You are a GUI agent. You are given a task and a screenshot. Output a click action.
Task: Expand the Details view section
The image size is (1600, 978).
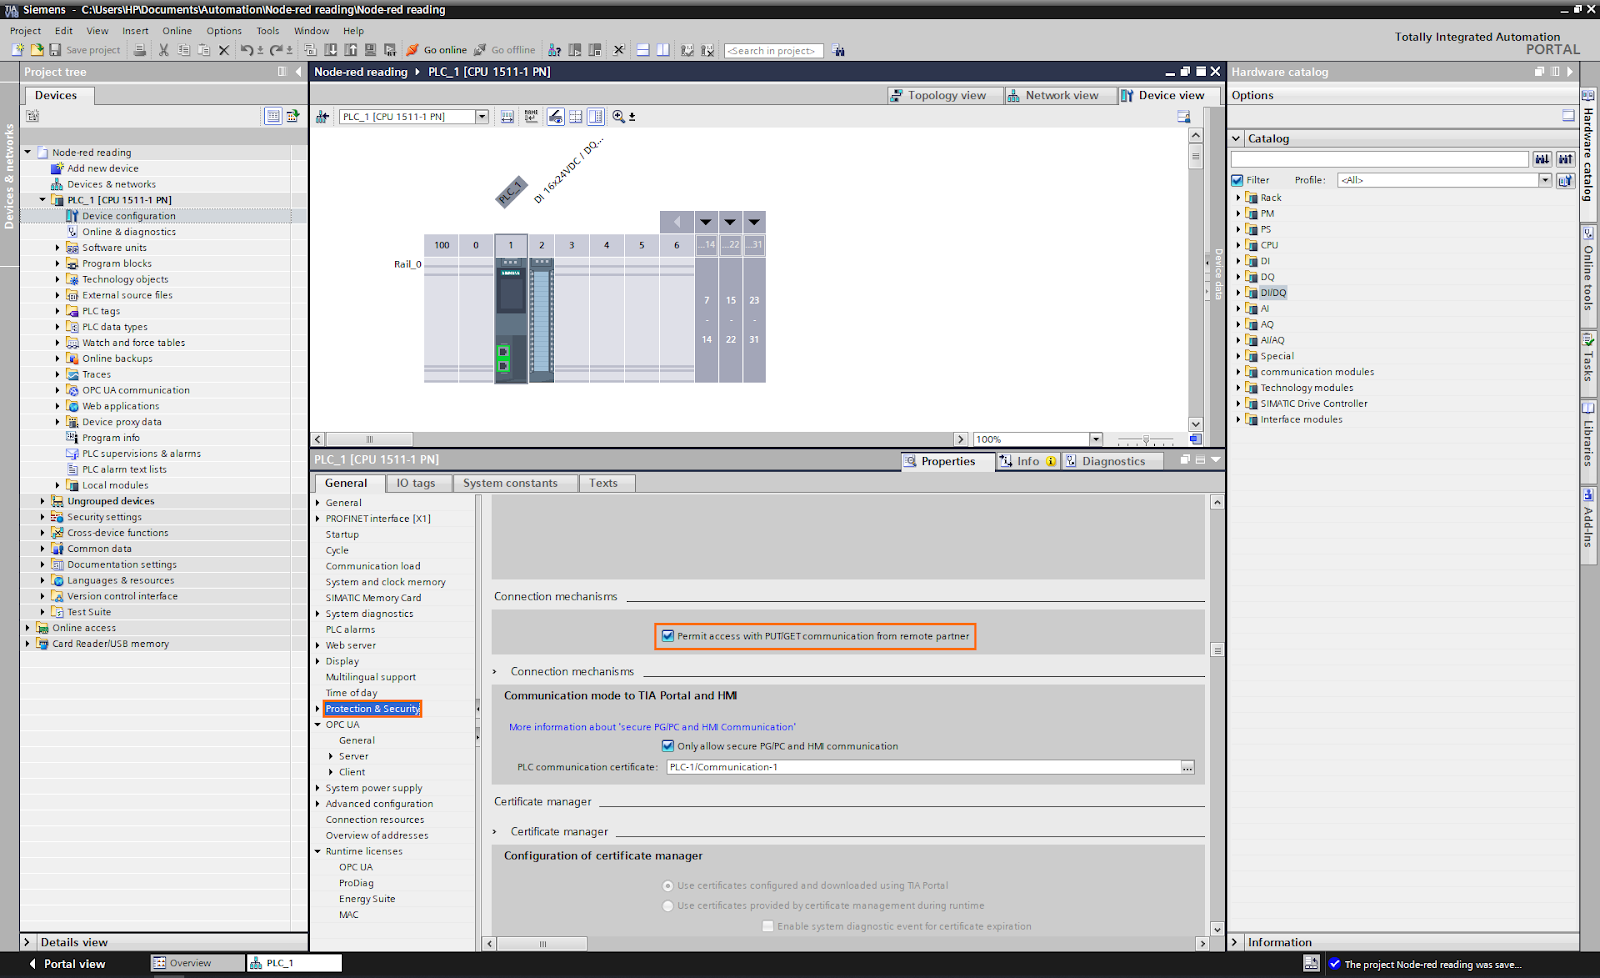click(x=27, y=942)
